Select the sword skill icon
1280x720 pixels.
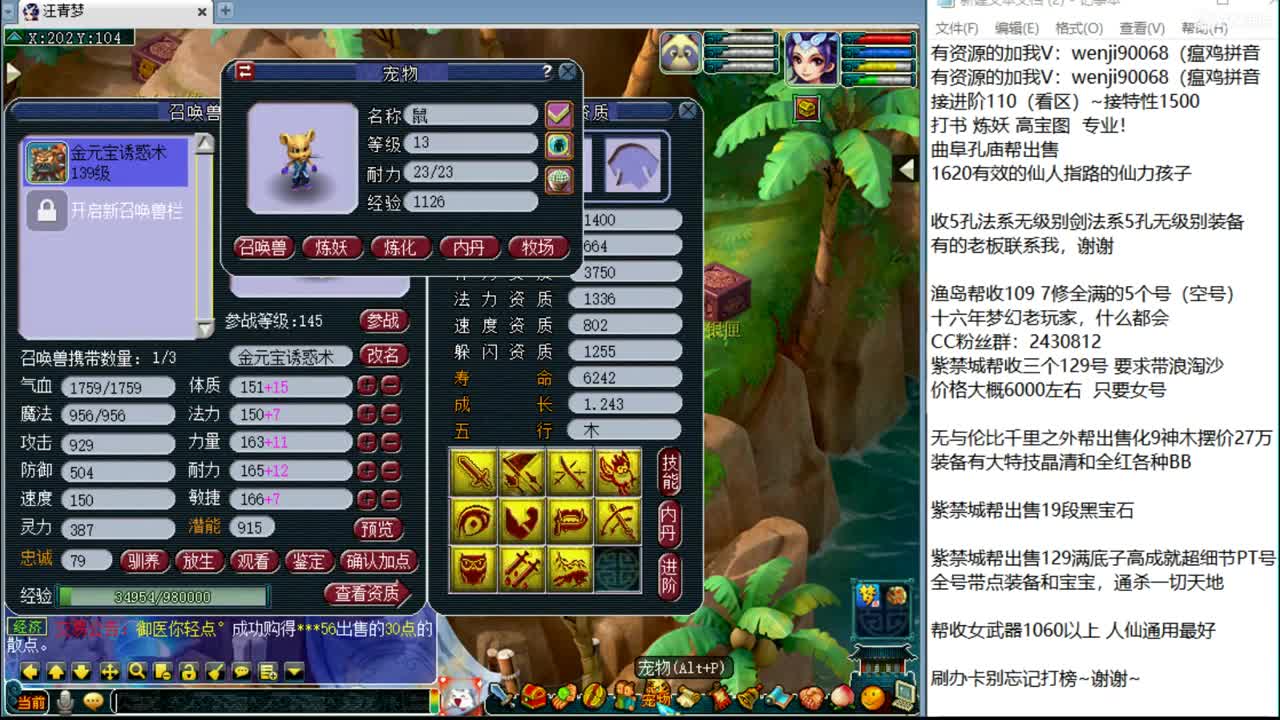(474, 472)
